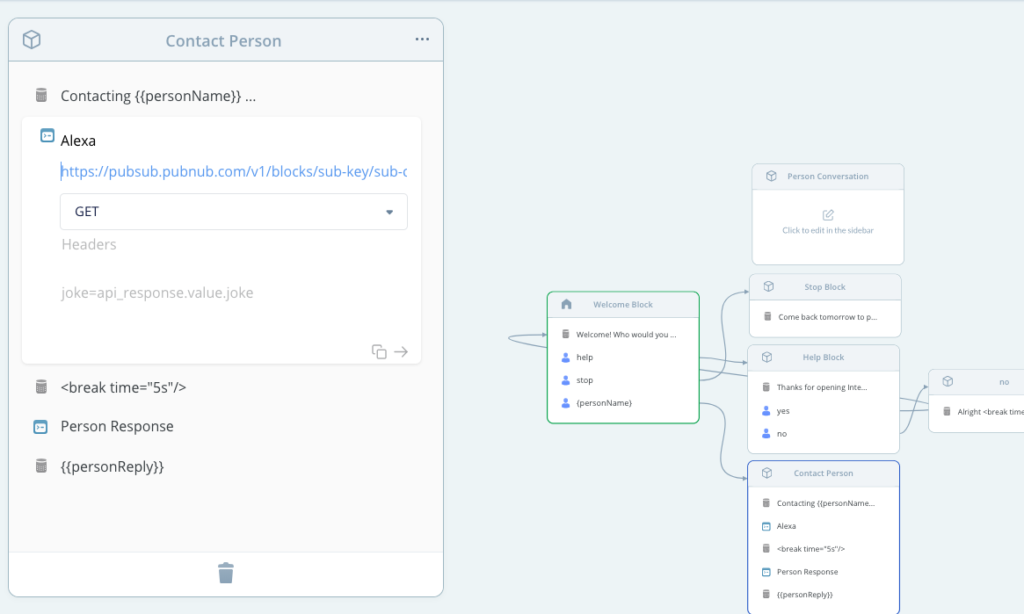1024x614 pixels.
Task: Click the speaker icon next to Contacting {{personName}}
Action: point(40,95)
